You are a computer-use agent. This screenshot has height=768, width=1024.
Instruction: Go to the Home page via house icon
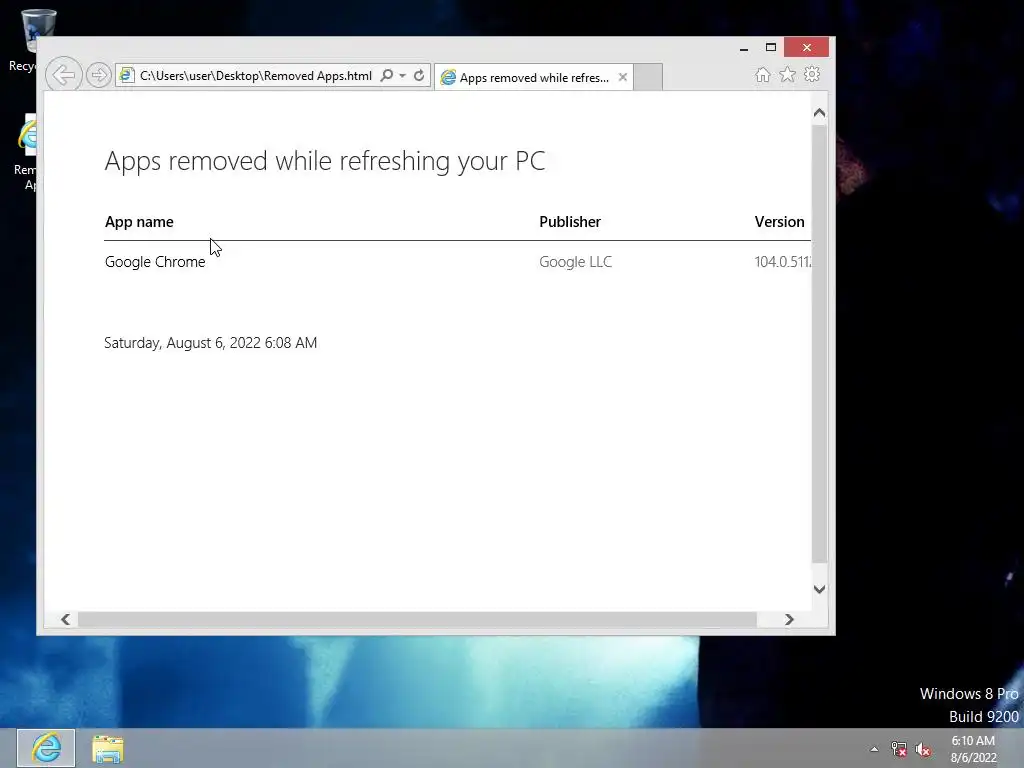762,74
